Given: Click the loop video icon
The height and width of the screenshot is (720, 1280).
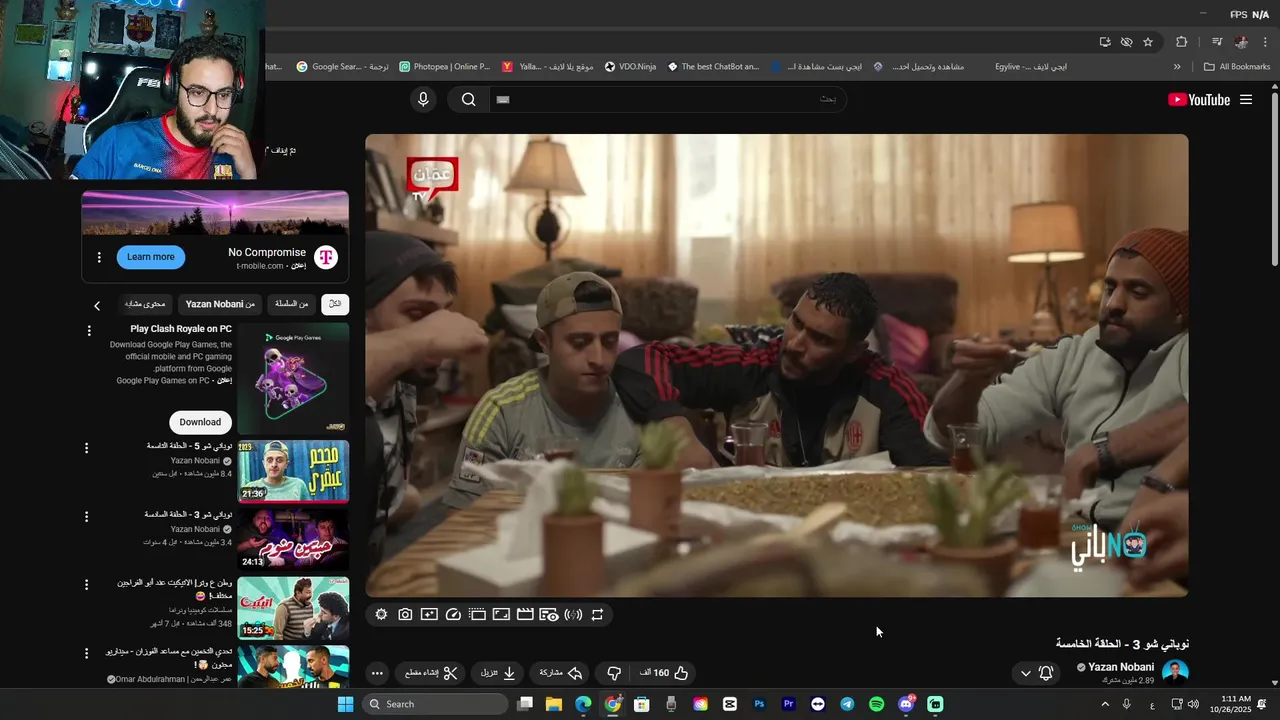Looking at the screenshot, I should 597,615.
